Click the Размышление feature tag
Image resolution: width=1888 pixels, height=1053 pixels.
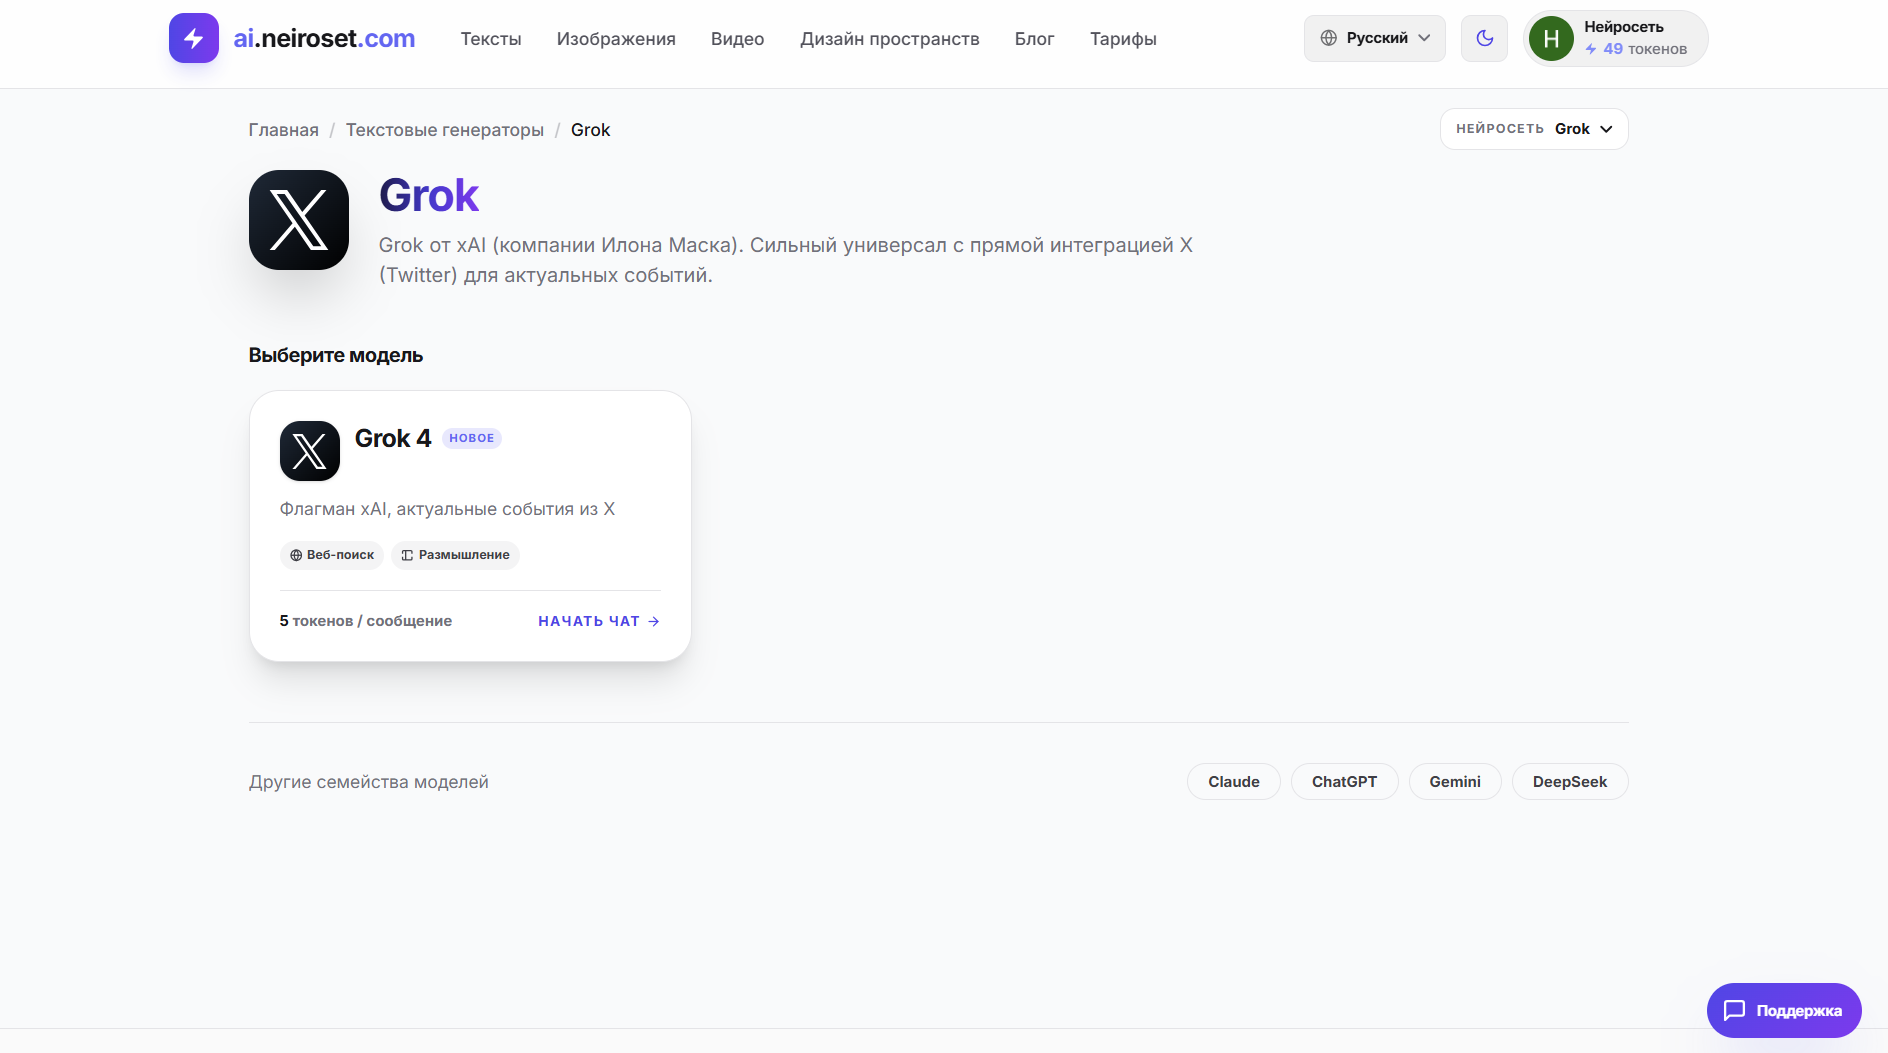click(455, 555)
